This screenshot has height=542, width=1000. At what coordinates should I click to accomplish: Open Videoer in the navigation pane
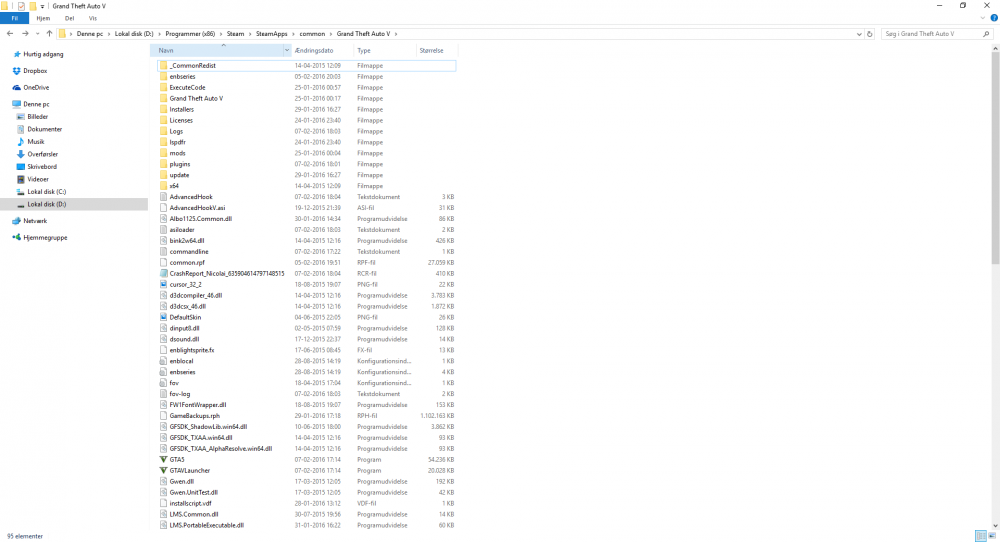click(38, 179)
